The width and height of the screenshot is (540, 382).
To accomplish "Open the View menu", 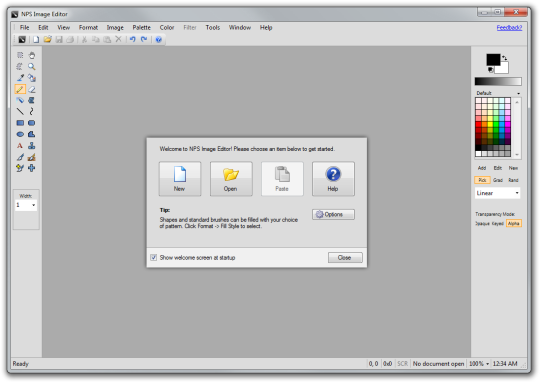I will click(63, 28).
